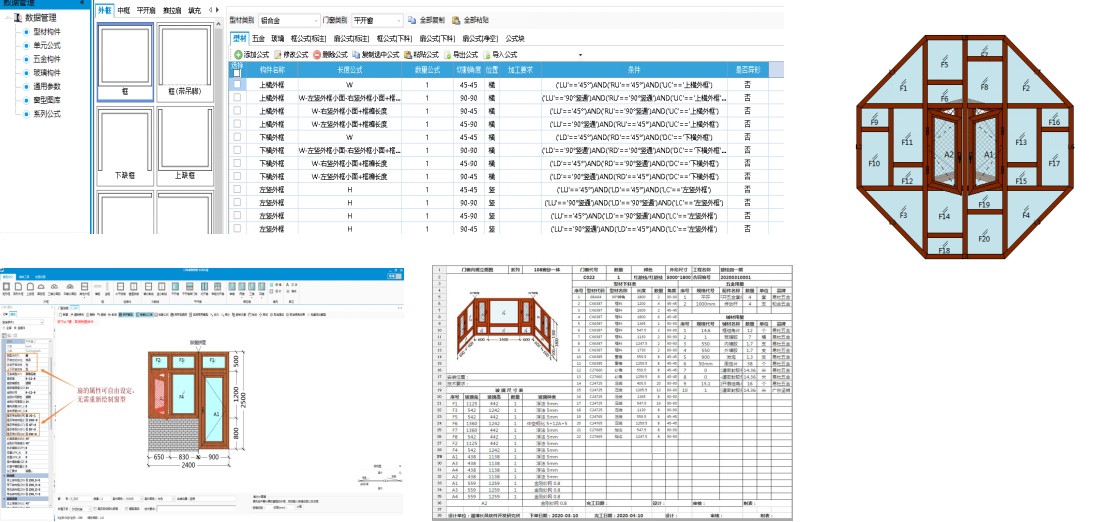Select 窗型图库 in the data tree

click(x=47, y=100)
